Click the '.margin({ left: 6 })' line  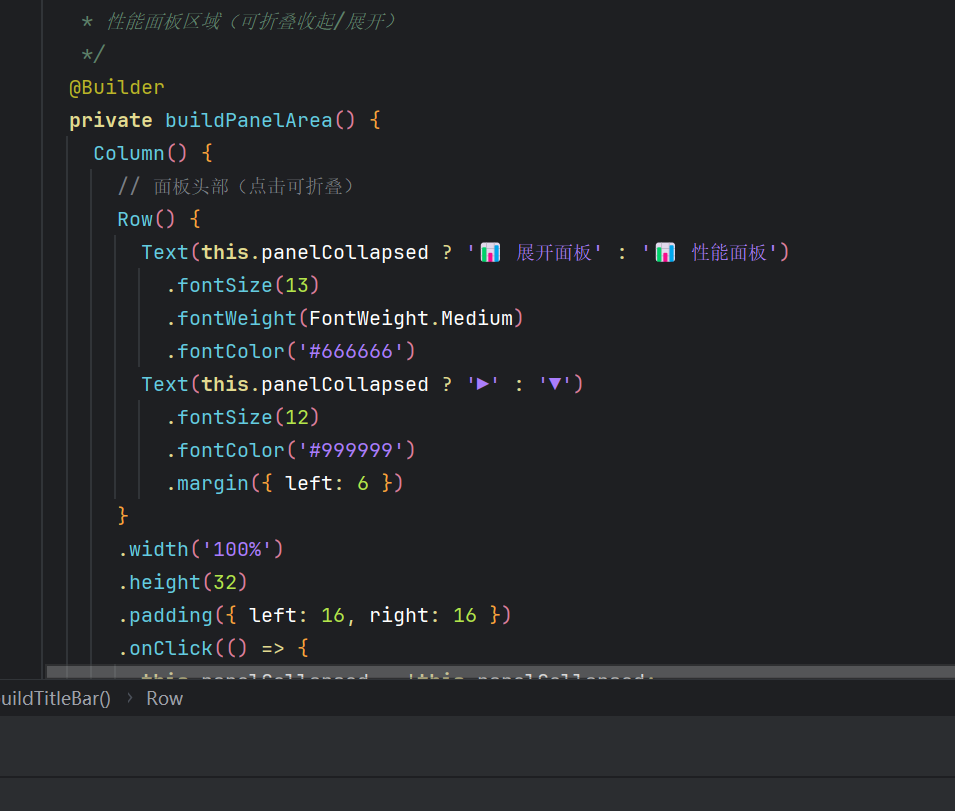pos(284,483)
